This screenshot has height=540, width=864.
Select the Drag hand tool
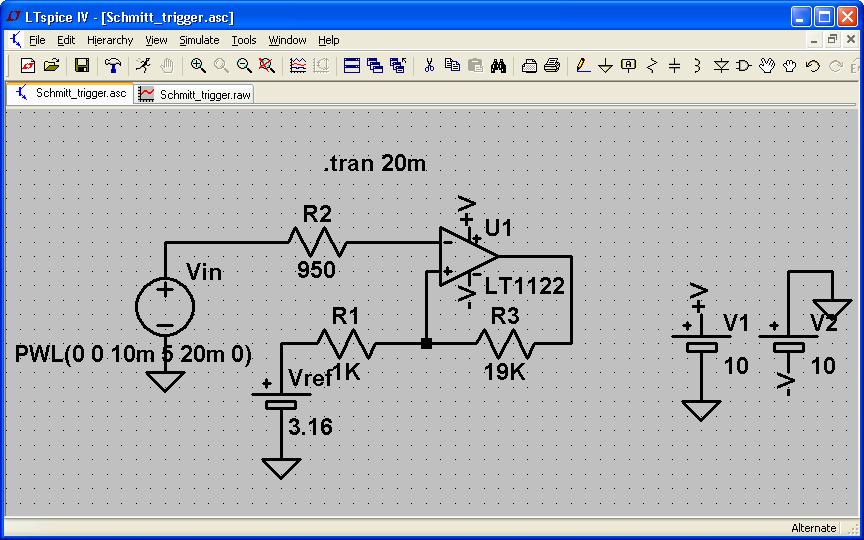[790, 66]
